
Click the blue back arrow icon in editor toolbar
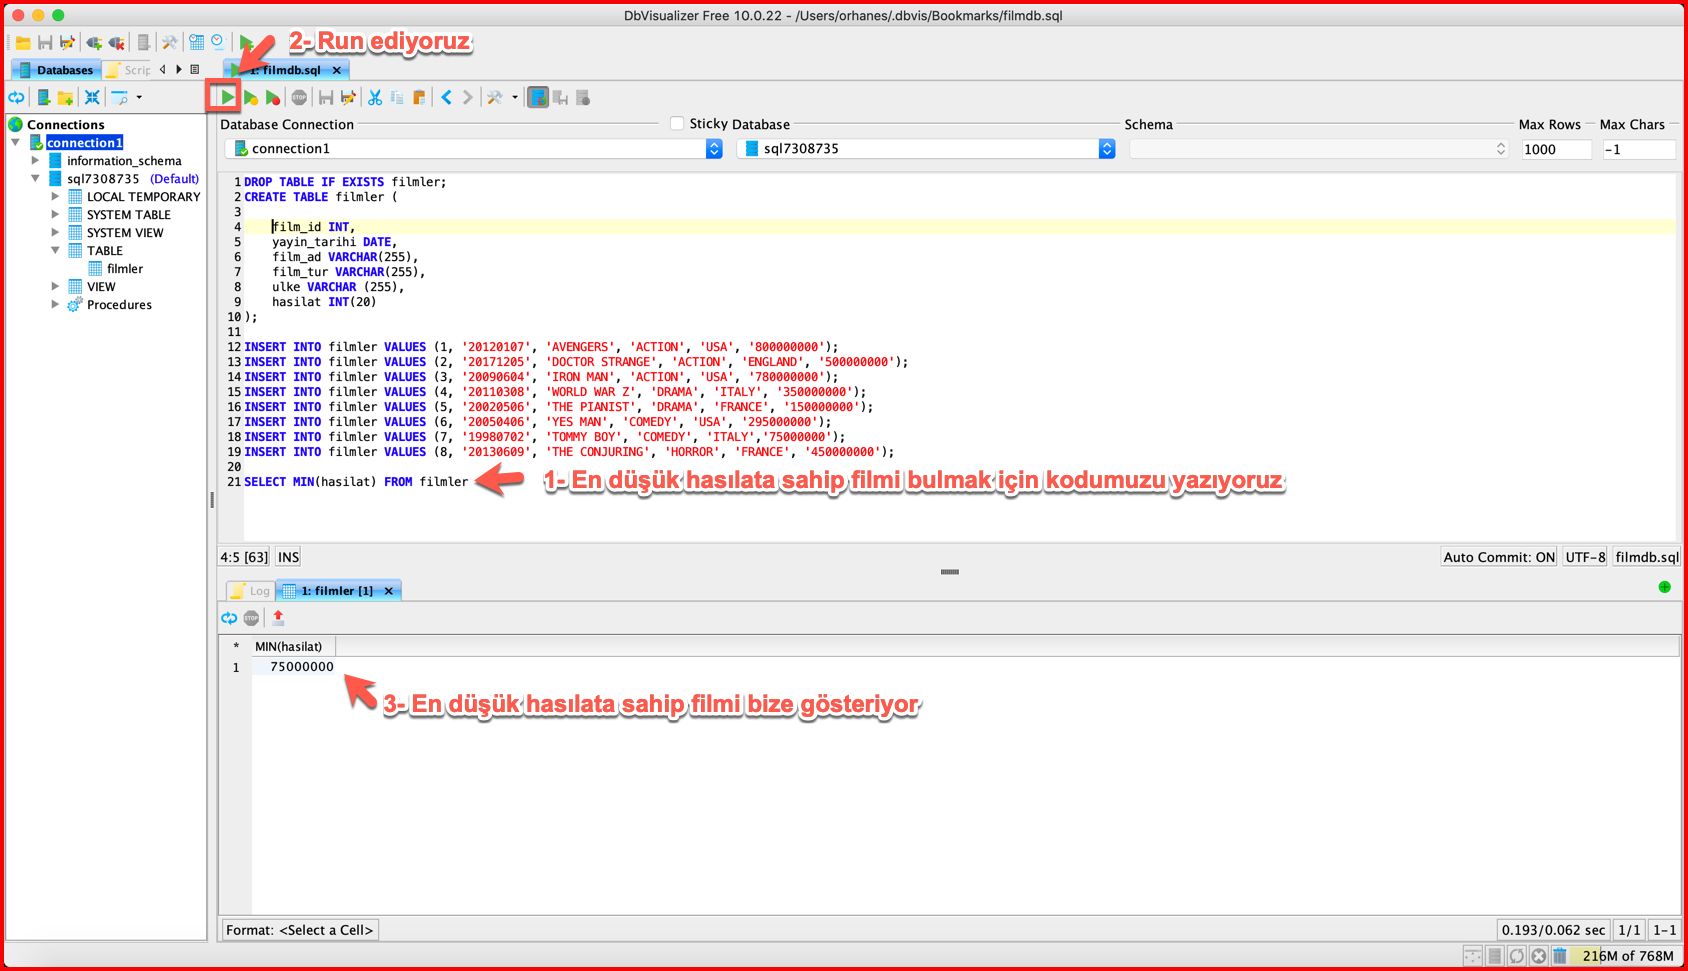[447, 98]
